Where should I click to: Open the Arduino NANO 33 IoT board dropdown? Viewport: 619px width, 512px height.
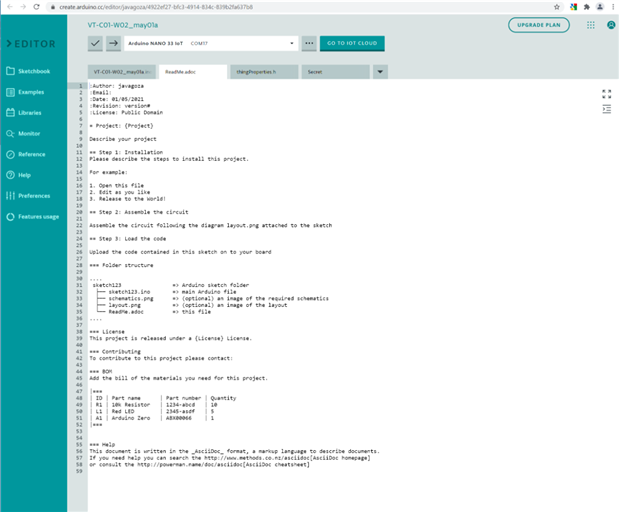[x=211, y=43]
